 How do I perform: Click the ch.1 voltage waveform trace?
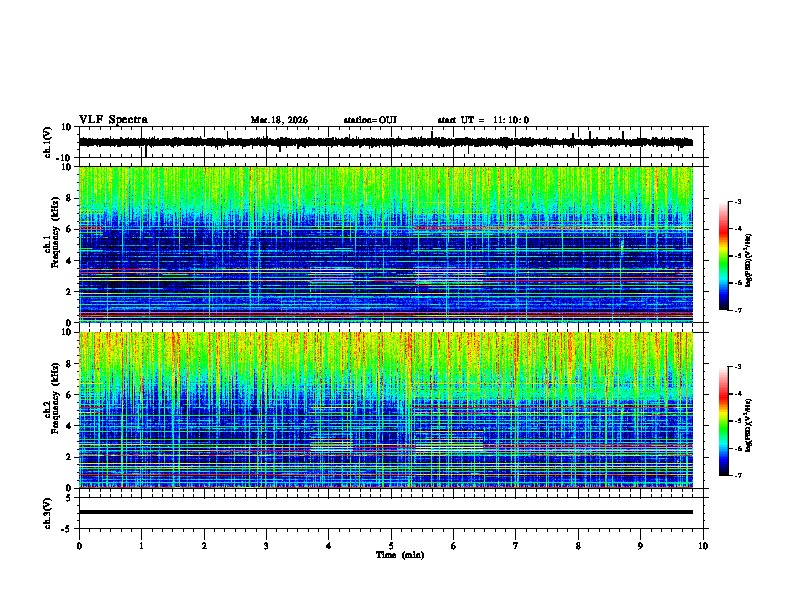tap(385, 142)
